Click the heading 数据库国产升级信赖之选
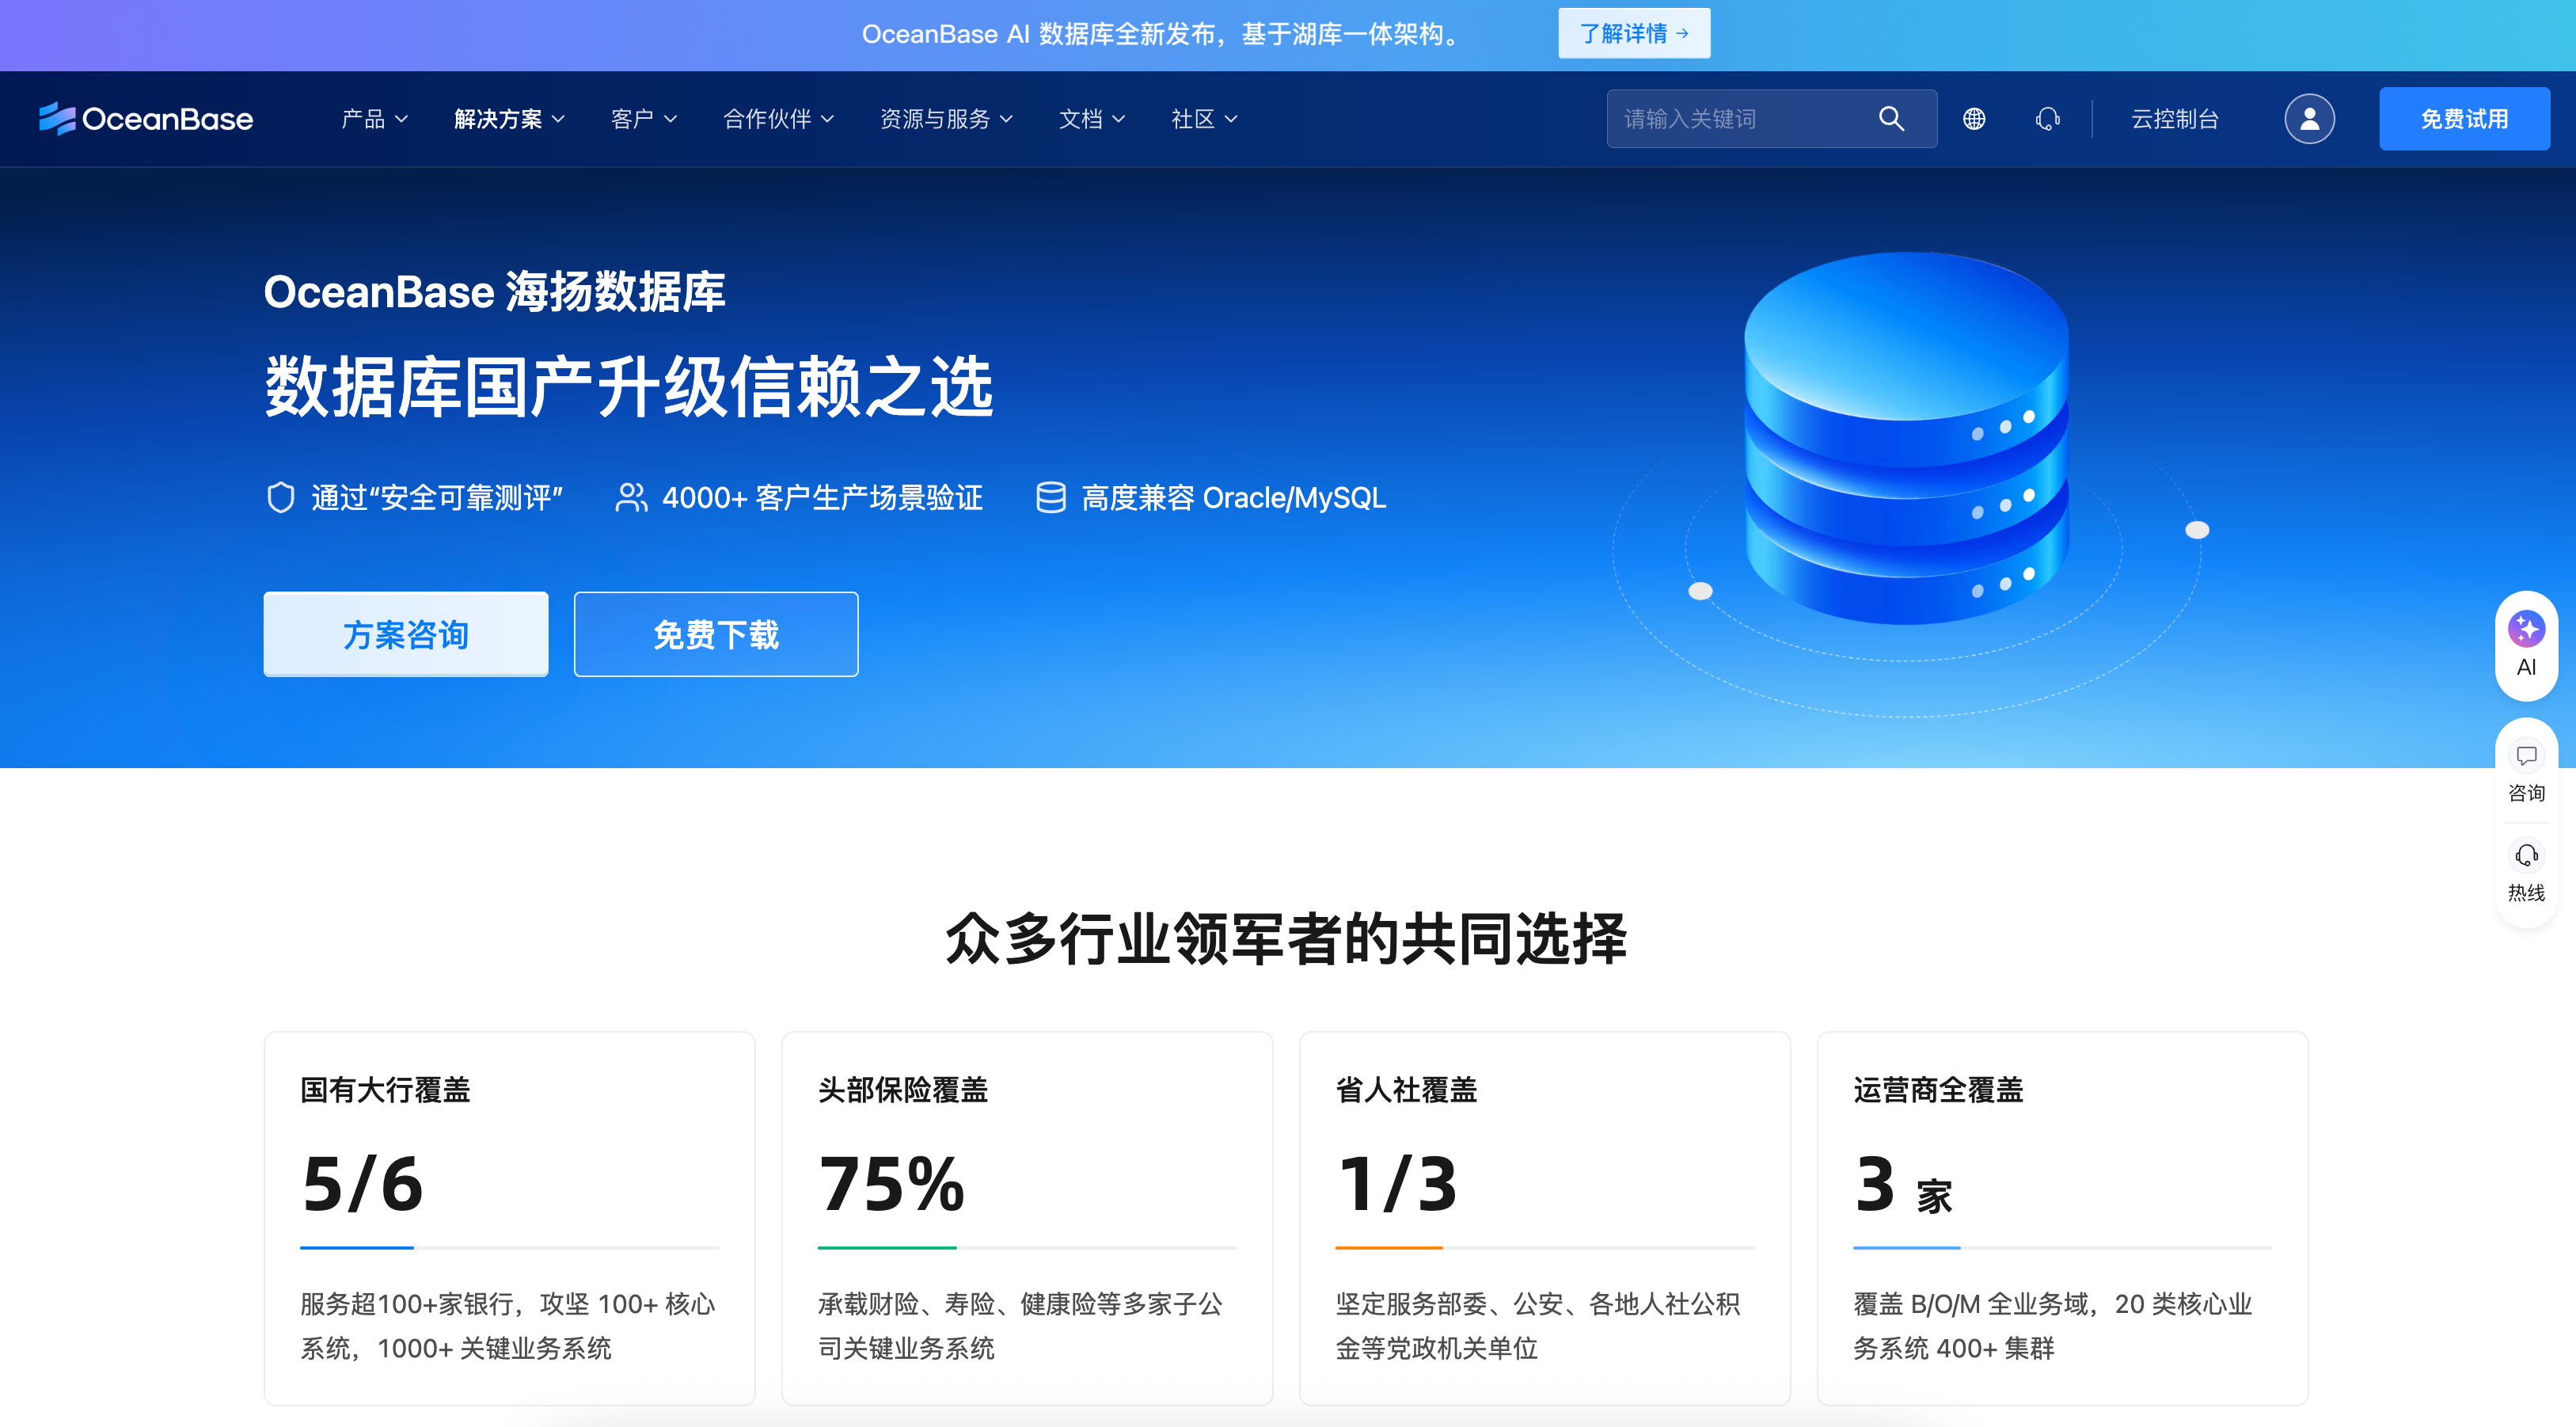This screenshot has width=2576, height=1427. pos(629,387)
